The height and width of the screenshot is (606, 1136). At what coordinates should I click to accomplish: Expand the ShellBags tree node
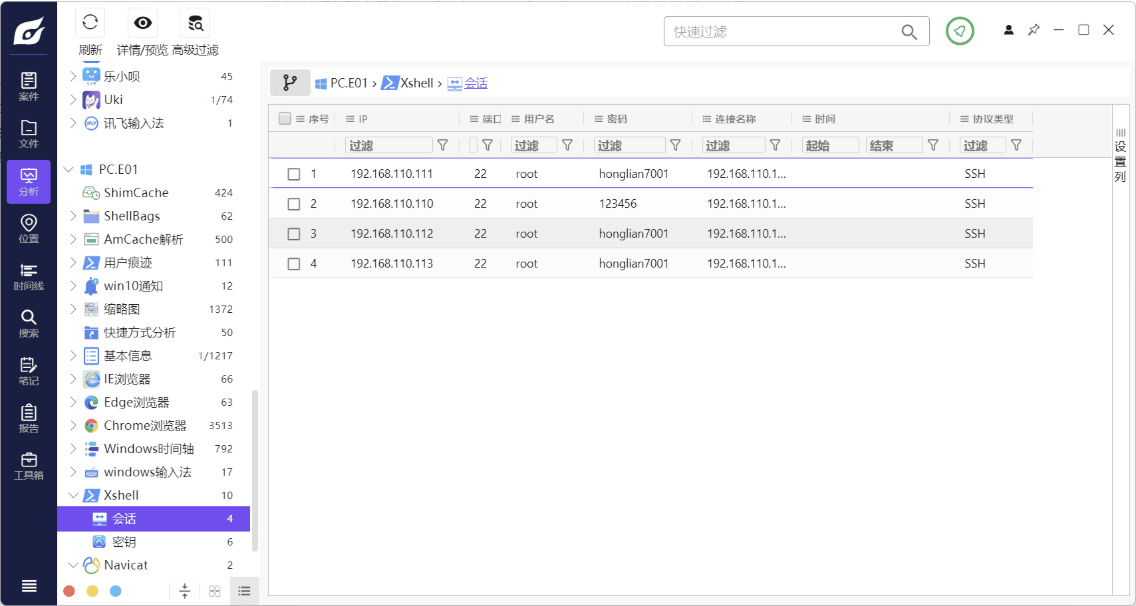[x=73, y=216]
